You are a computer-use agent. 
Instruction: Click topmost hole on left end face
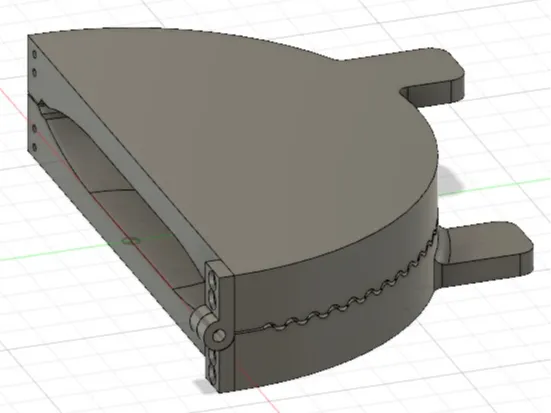(x=34, y=54)
